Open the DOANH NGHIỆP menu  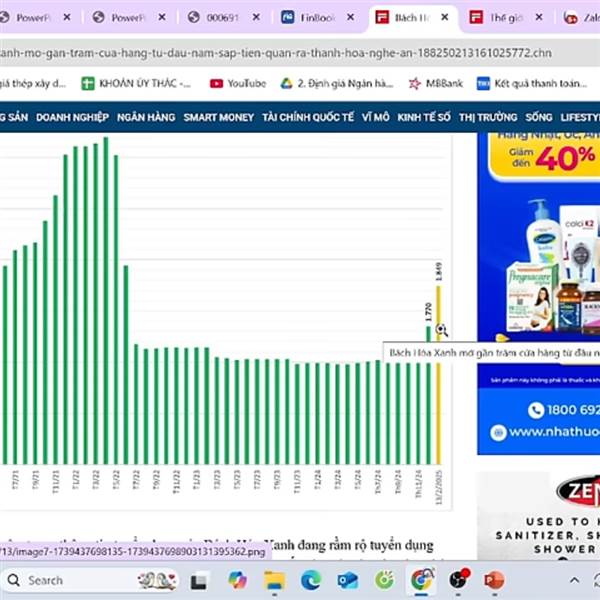coord(72,117)
